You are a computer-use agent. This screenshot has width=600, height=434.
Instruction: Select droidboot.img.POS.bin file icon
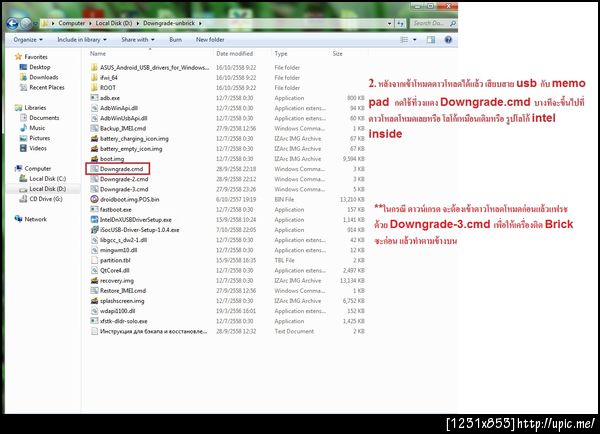tap(94, 199)
